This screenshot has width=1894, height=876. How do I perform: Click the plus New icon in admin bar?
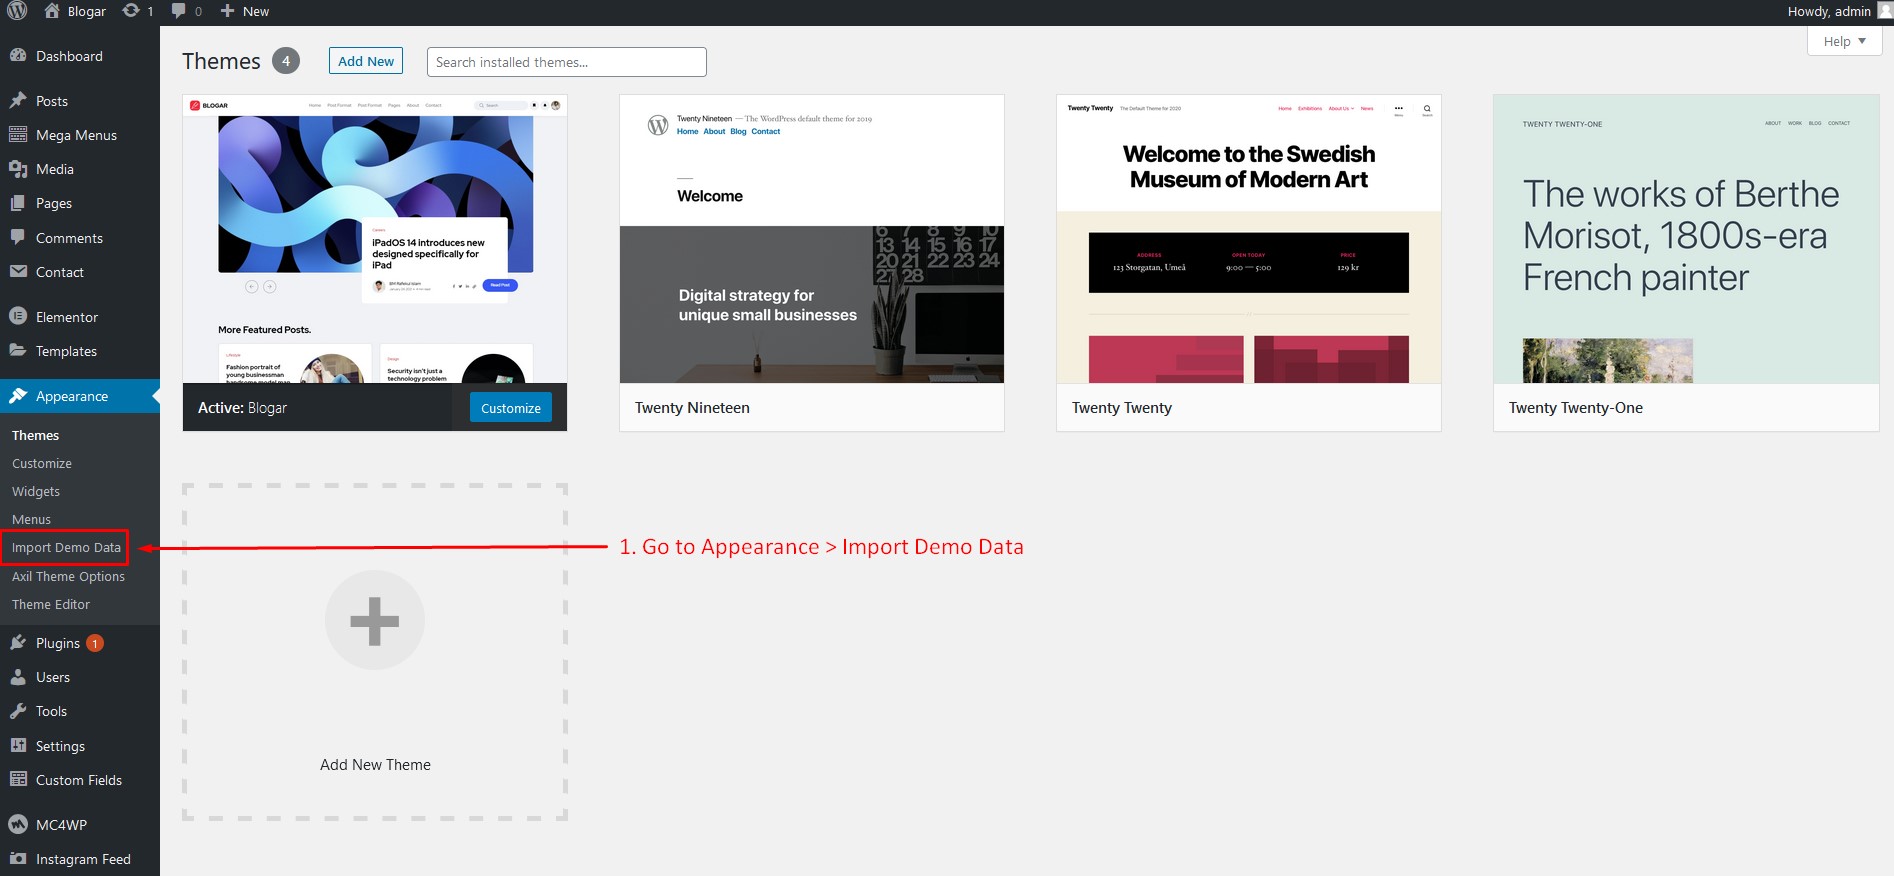pos(227,11)
